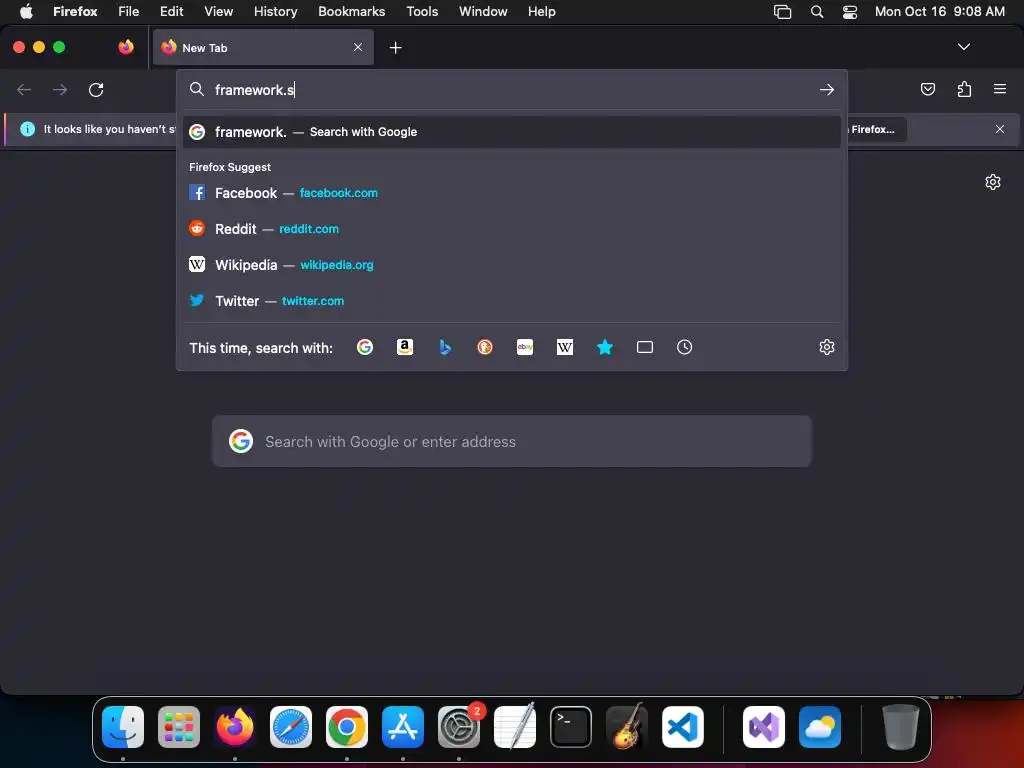Search this time with Amazon icon

[x=405, y=347]
